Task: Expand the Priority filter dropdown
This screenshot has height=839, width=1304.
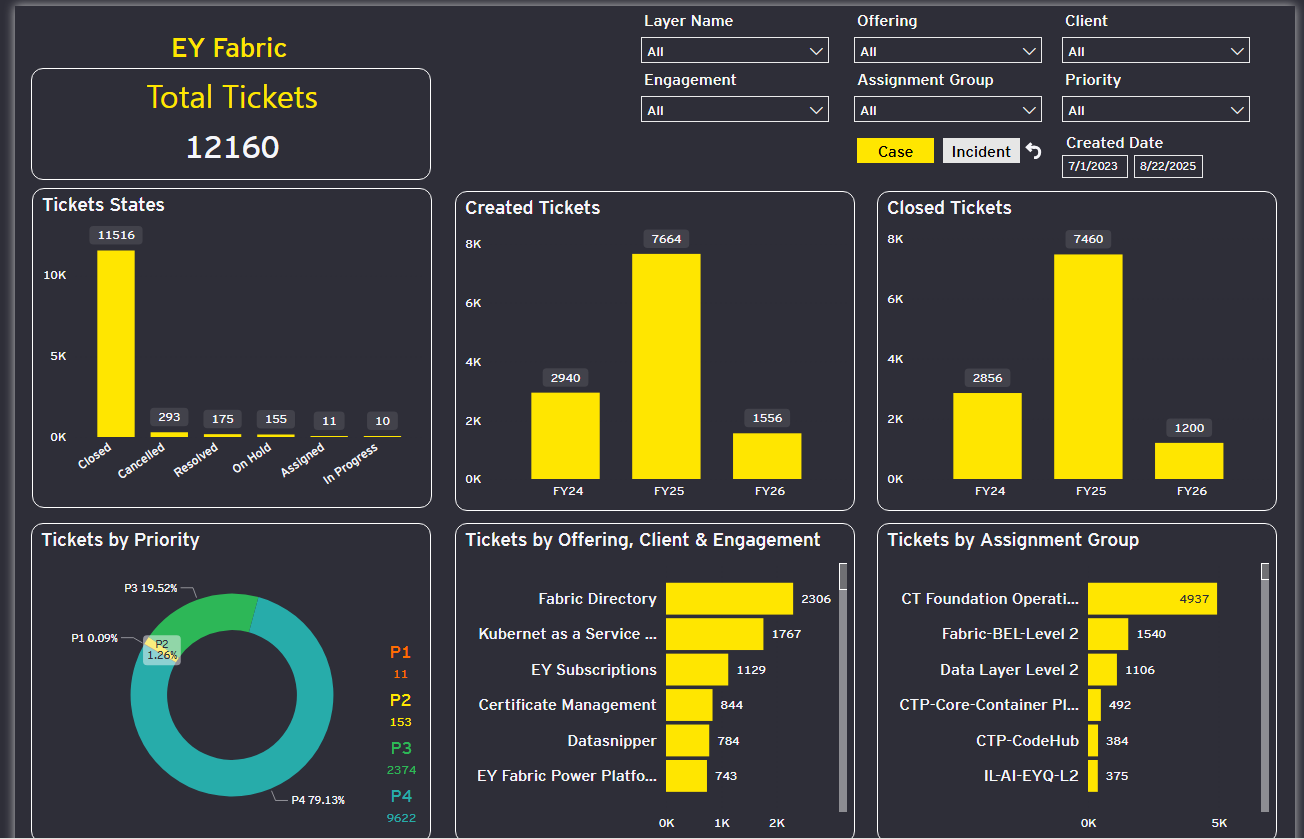Action: (1156, 110)
